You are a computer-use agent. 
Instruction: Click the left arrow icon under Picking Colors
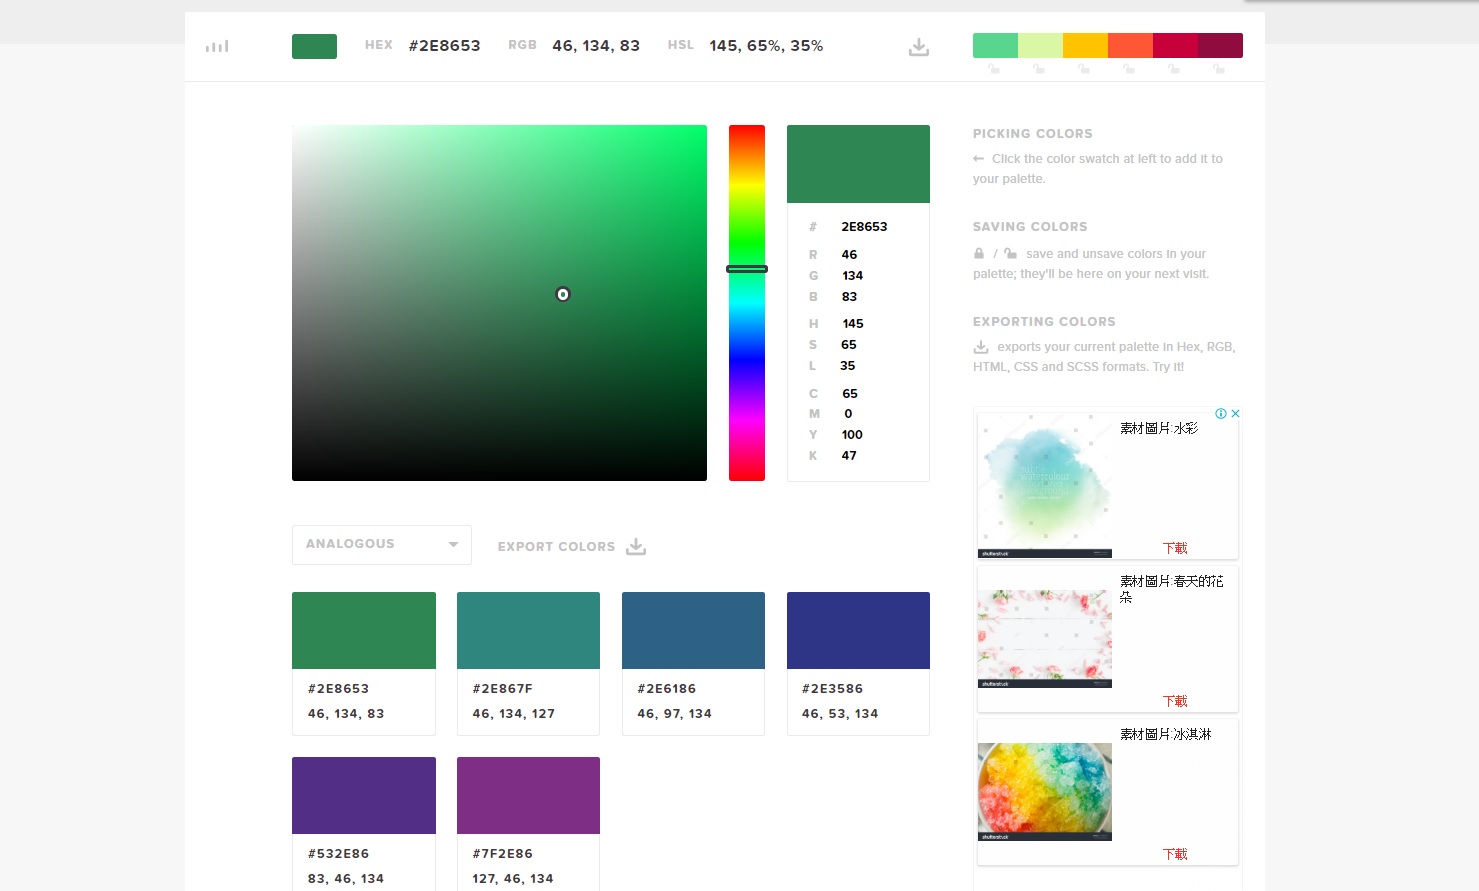979,159
